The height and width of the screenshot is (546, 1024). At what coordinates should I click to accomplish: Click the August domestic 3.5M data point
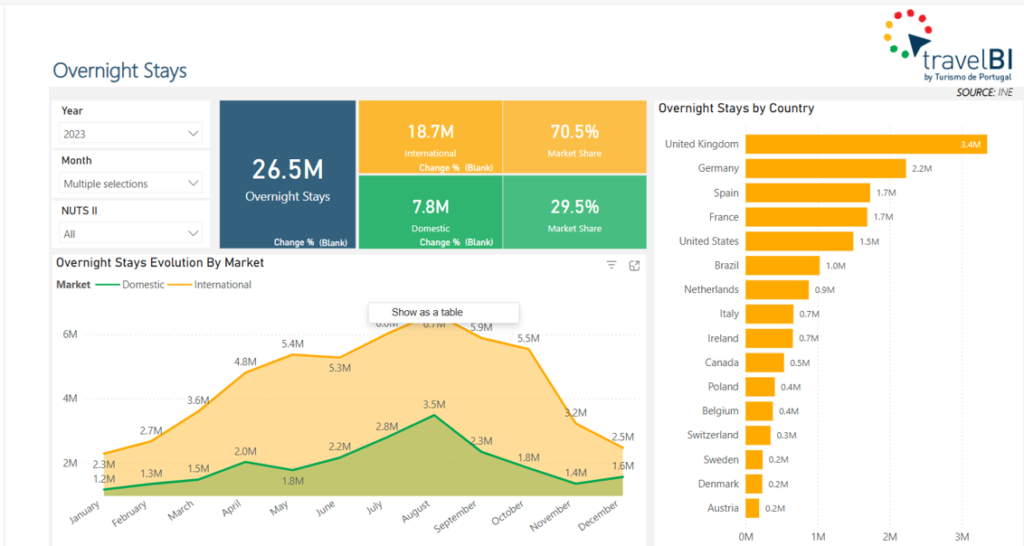point(433,414)
